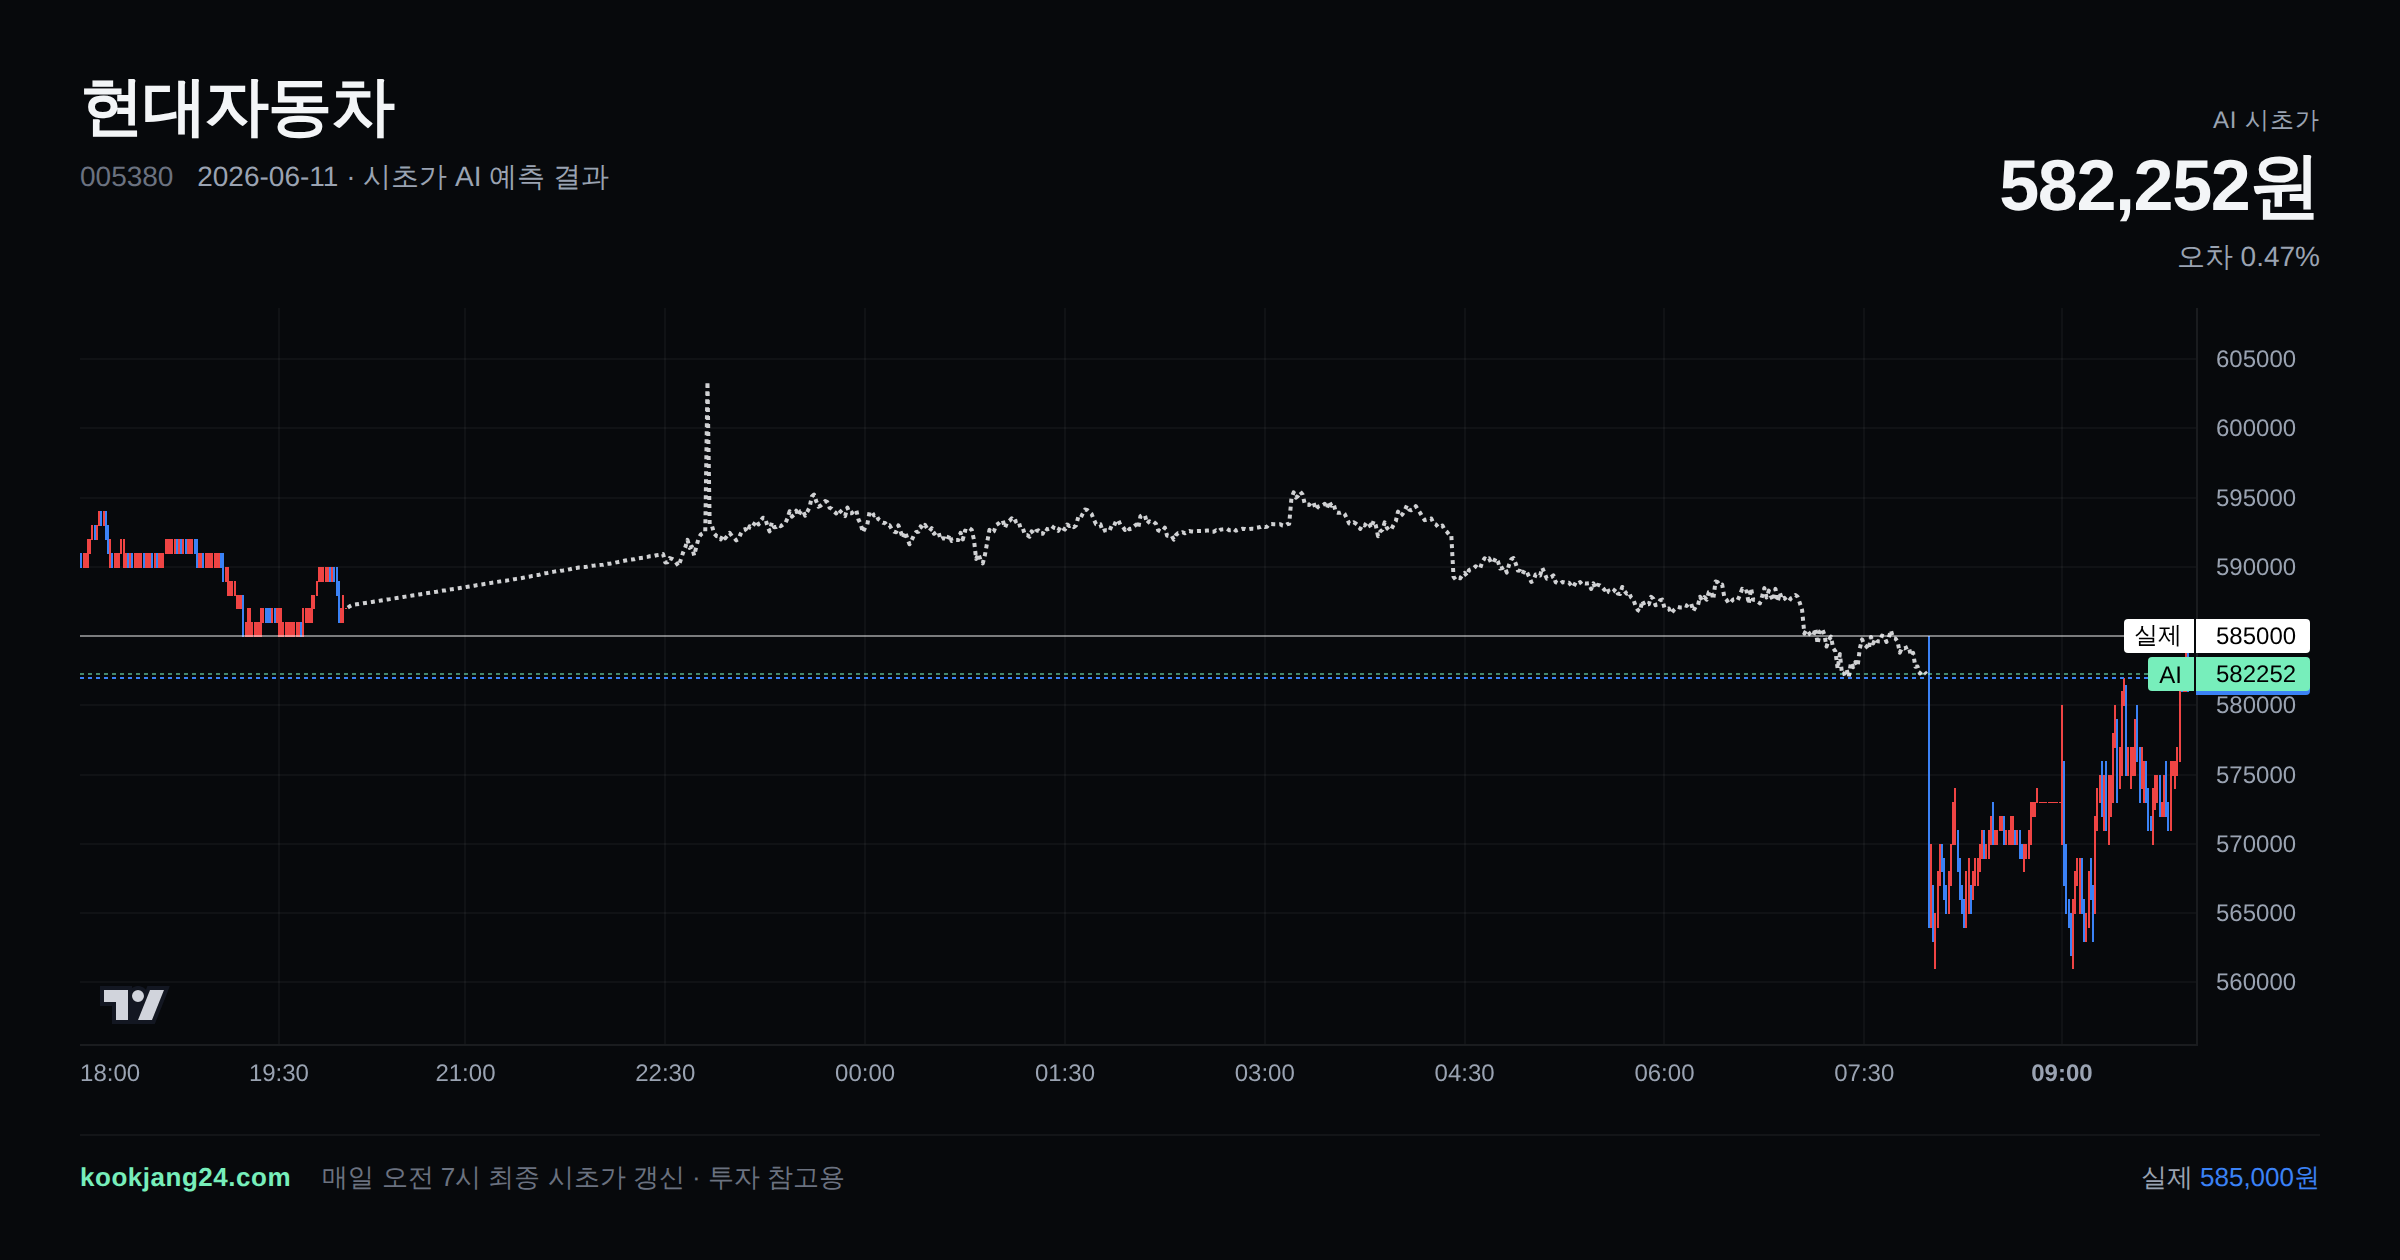This screenshot has height=1260, width=2400.
Task: Click the 570000 price axis label
Action: click(2255, 844)
